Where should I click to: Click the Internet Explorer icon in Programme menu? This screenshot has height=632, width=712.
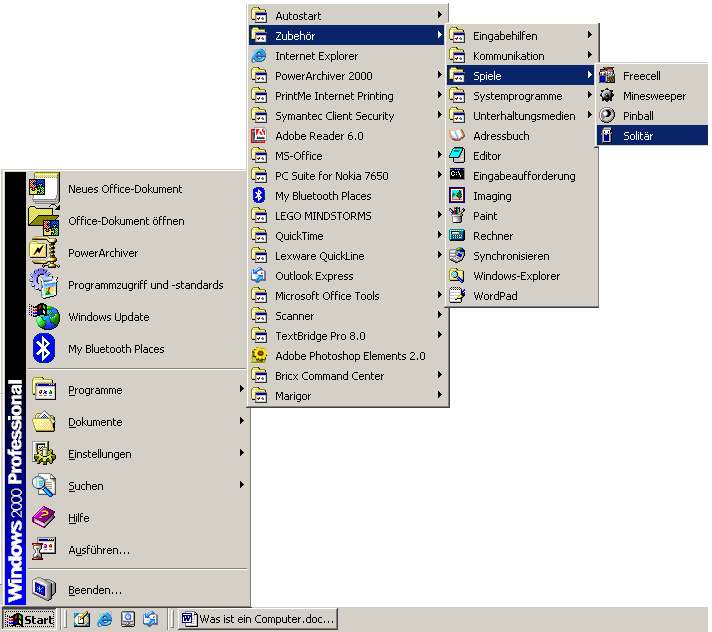(x=259, y=55)
